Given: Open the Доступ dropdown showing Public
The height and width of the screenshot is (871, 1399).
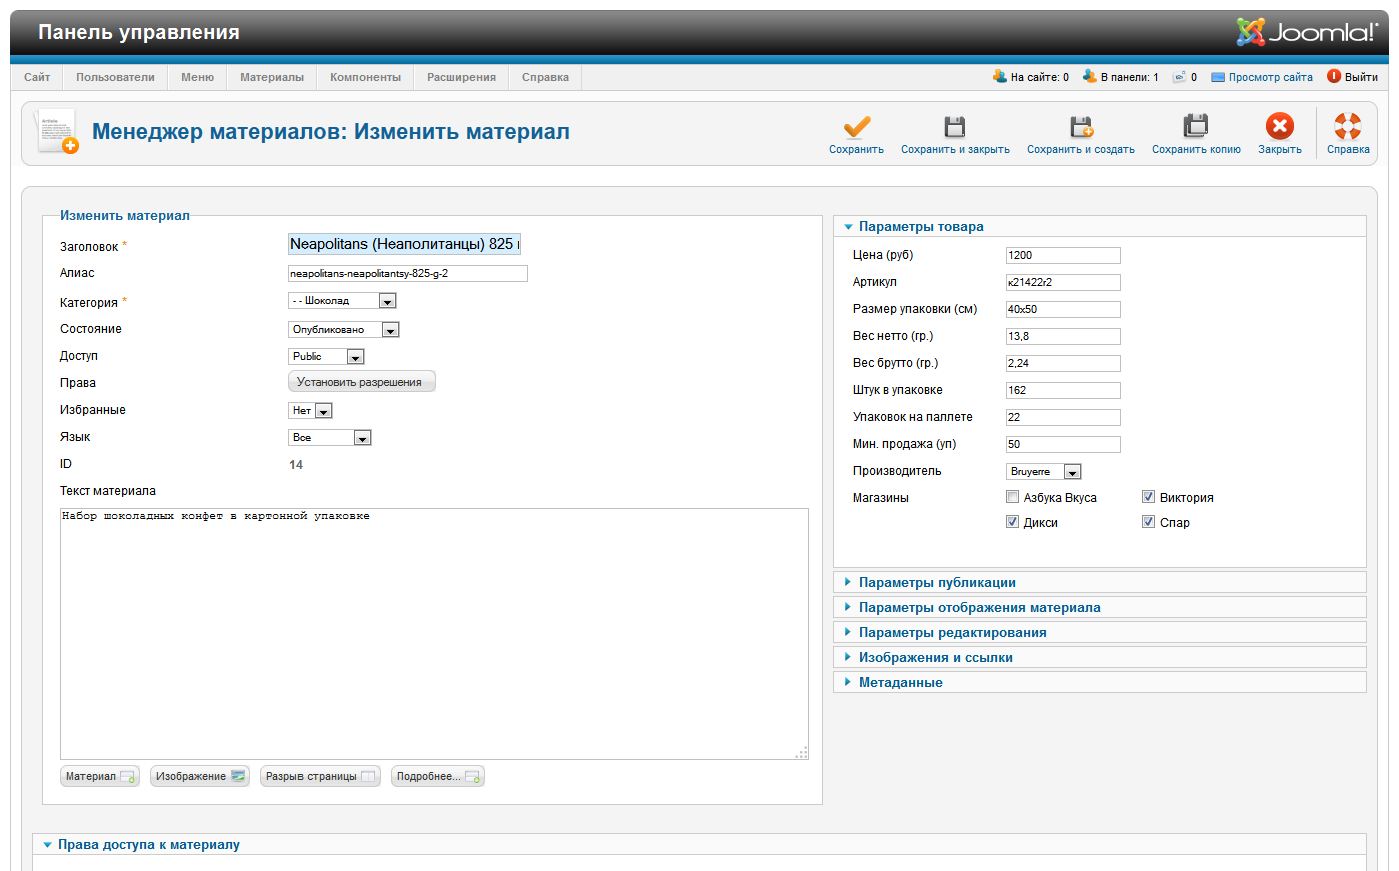Looking at the screenshot, I should (x=326, y=357).
